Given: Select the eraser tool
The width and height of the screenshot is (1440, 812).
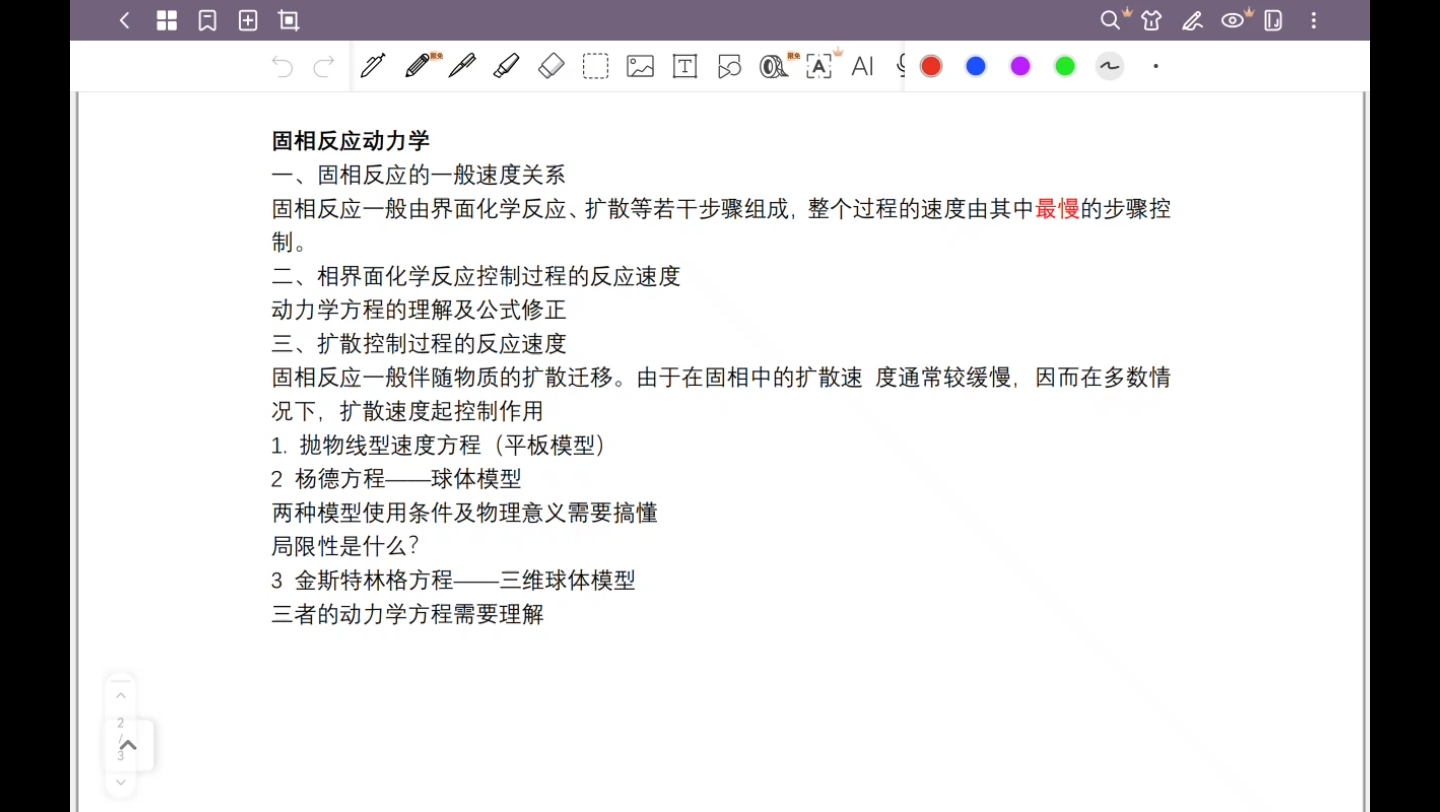Looking at the screenshot, I should coord(551,66).
